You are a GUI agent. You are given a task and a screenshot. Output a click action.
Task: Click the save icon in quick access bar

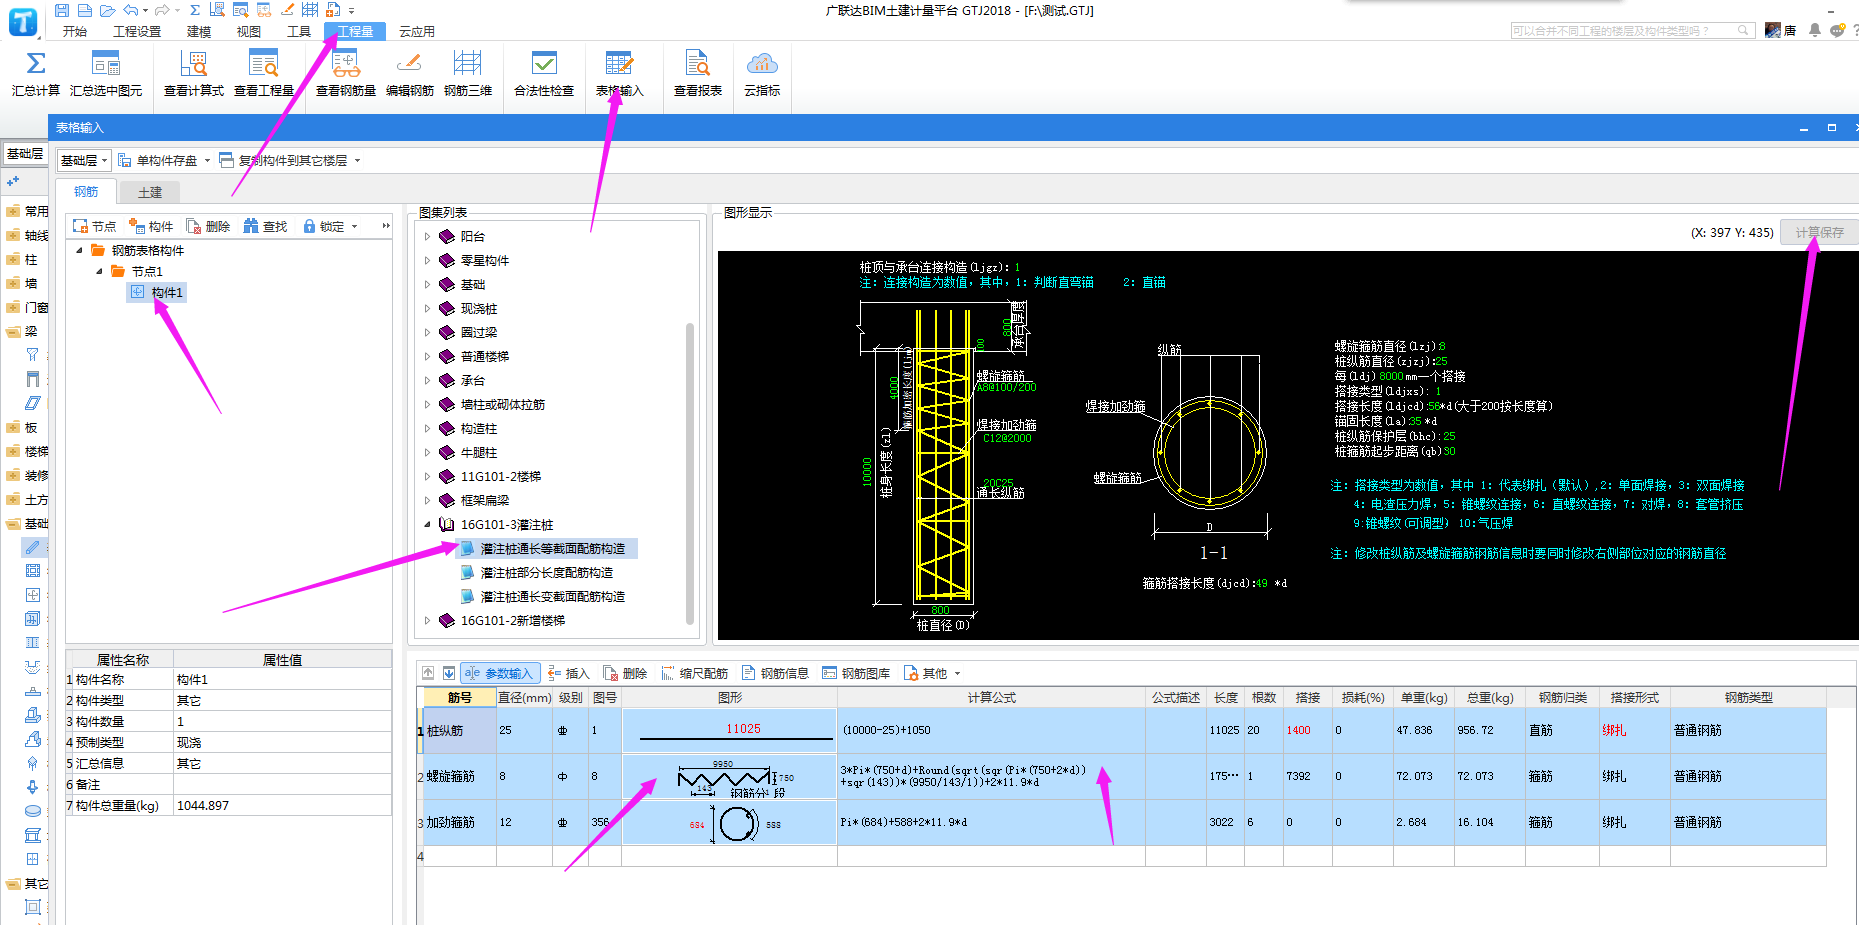tap(62, 10)
